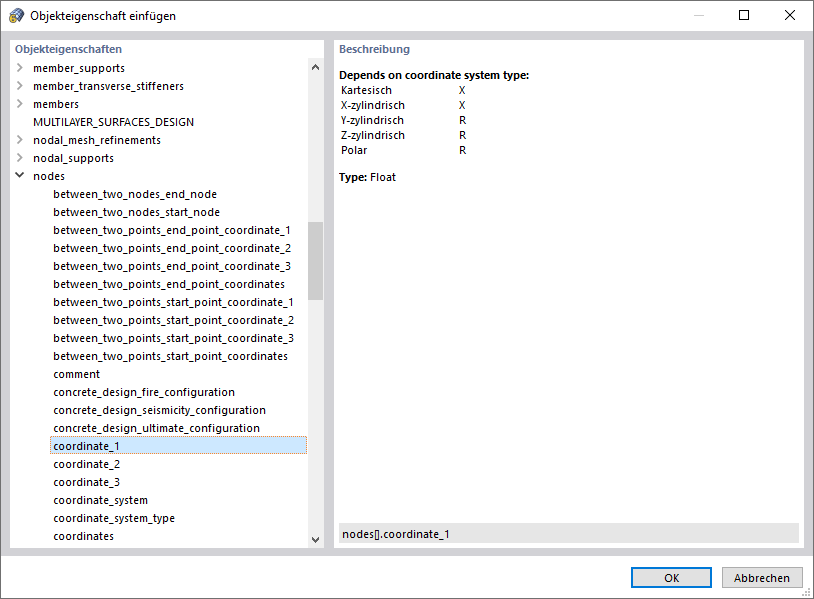814x599 pixels.
Task: Expand the member_transverse_stiffeners node
Action: pos(20,86)
